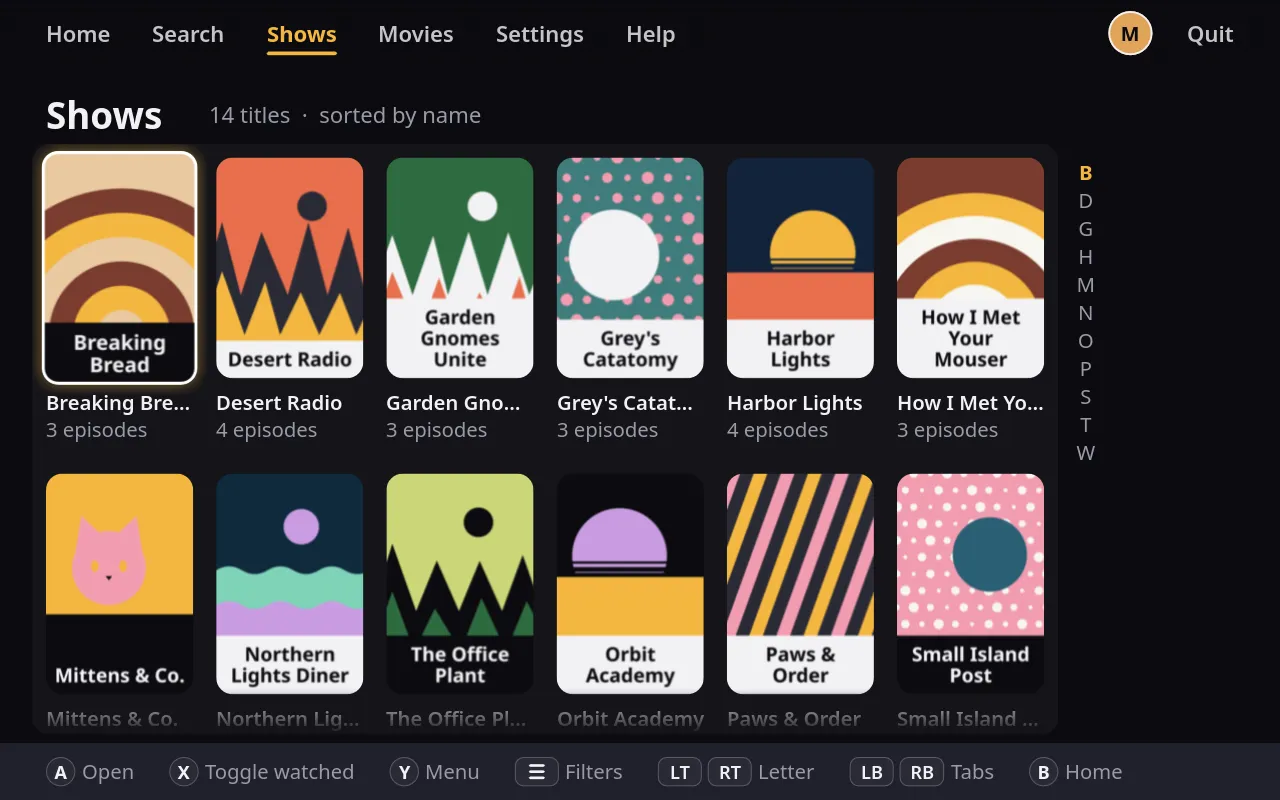Open Filters via hamburger icon
The height and width of the screenshot is (800, 1280).
pos(536,772)
